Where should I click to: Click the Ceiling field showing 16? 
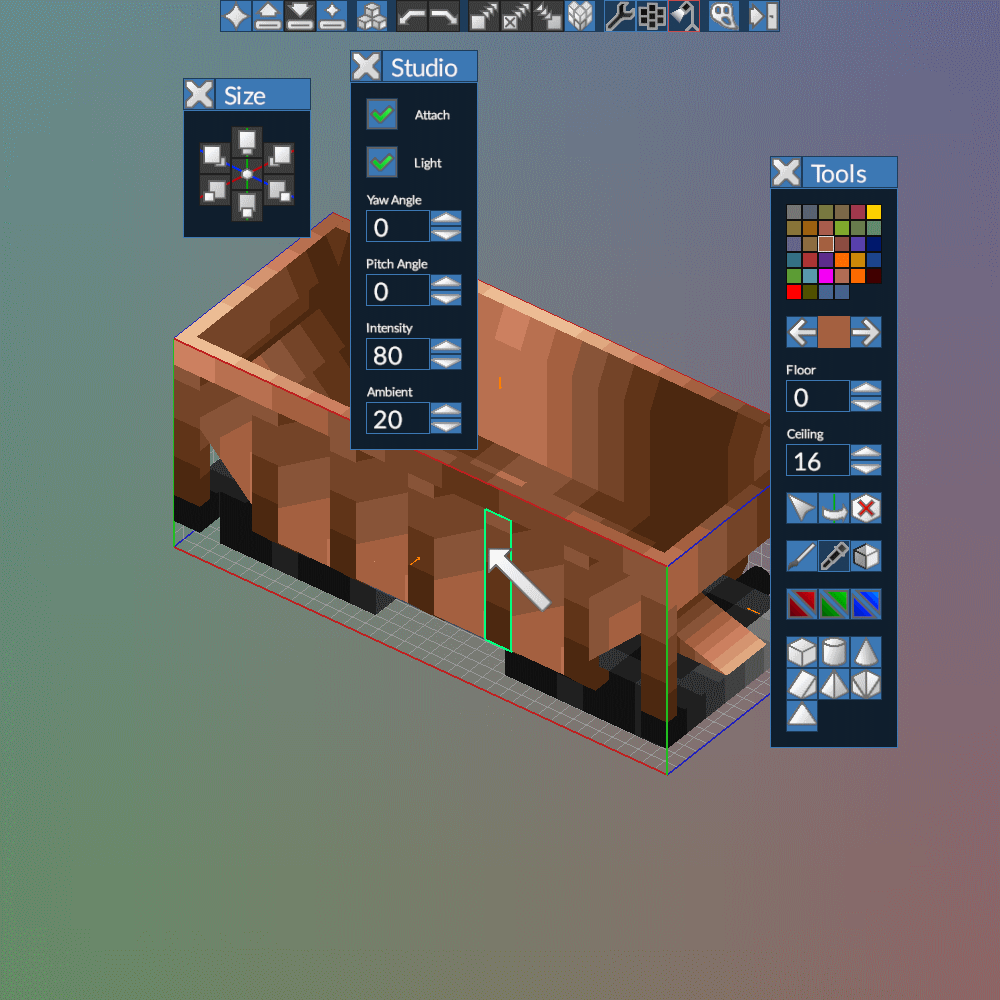click(x=818, y=460)
